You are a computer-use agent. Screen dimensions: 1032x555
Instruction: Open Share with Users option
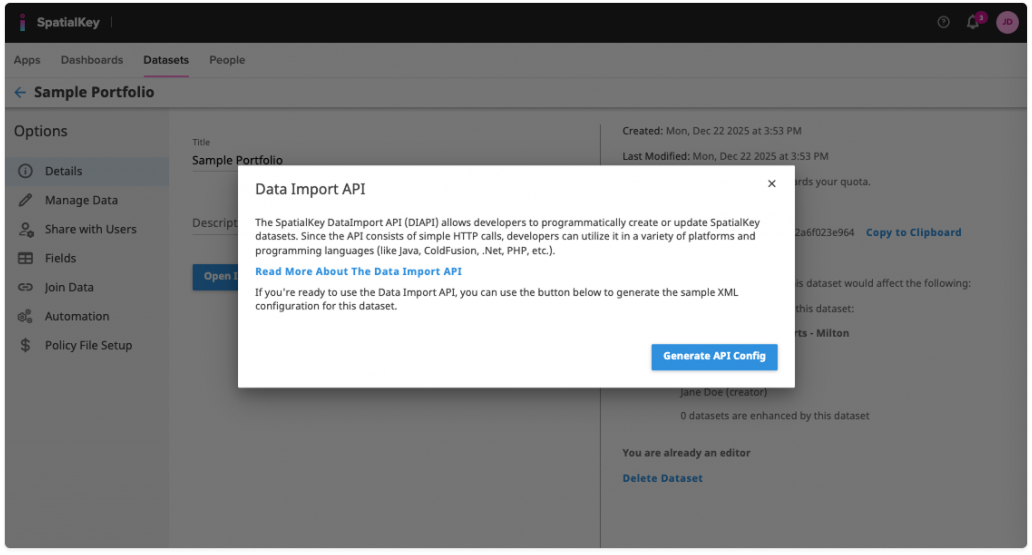point(87,229)
